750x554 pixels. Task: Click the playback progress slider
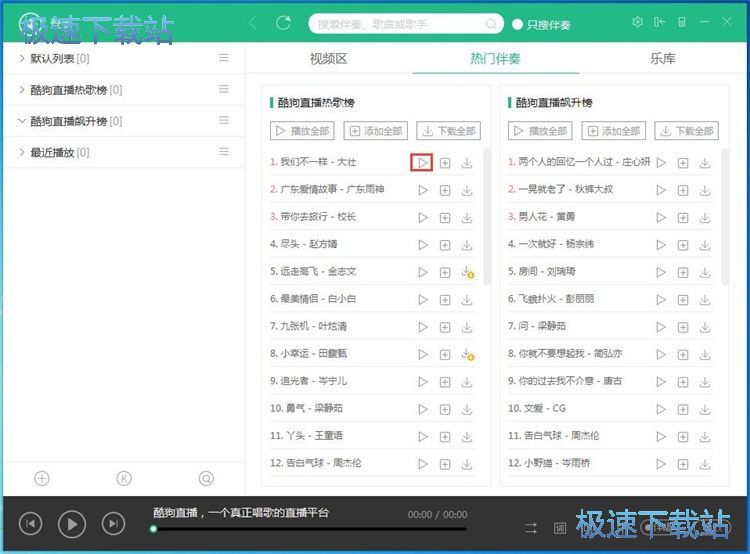coord(310,529)
